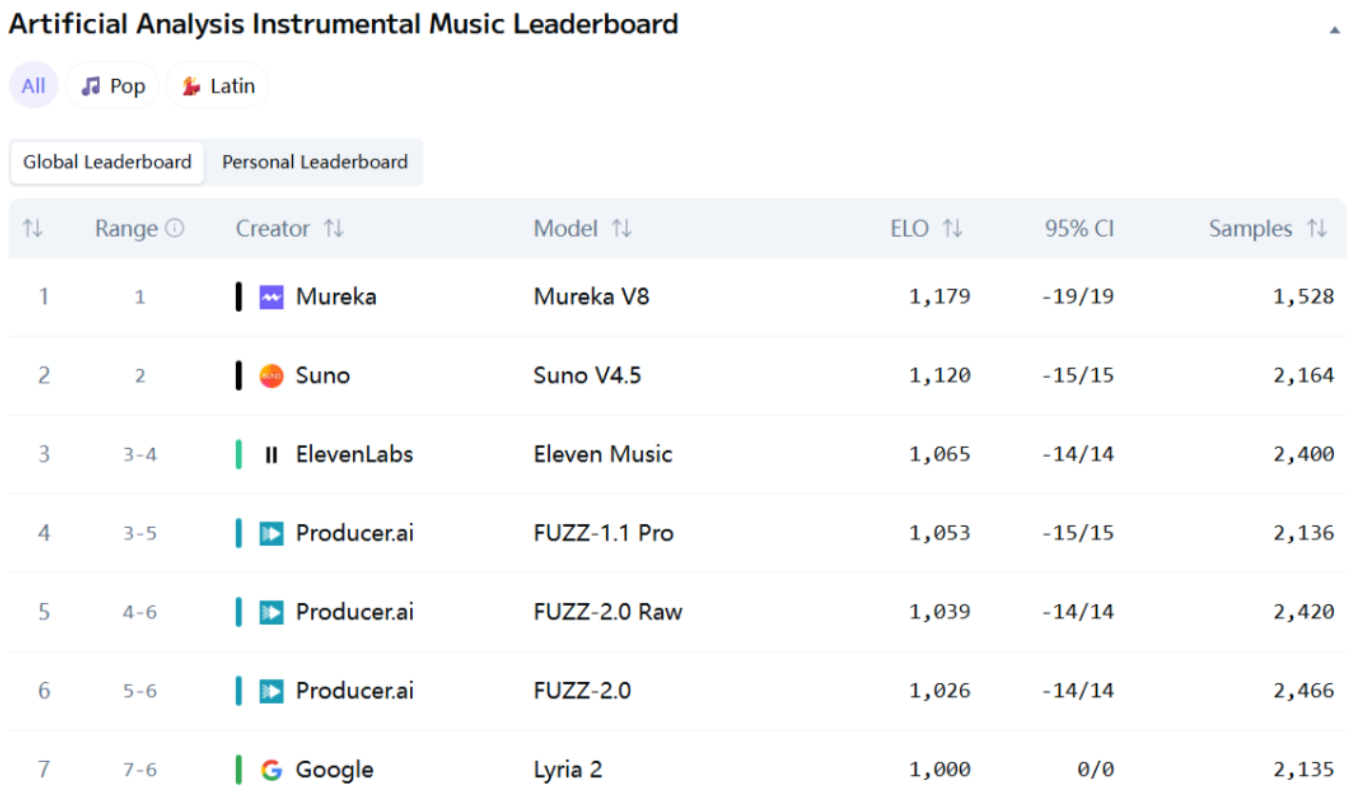
Task: Click the Suno logo icon
Action: [x=271, y=376]
